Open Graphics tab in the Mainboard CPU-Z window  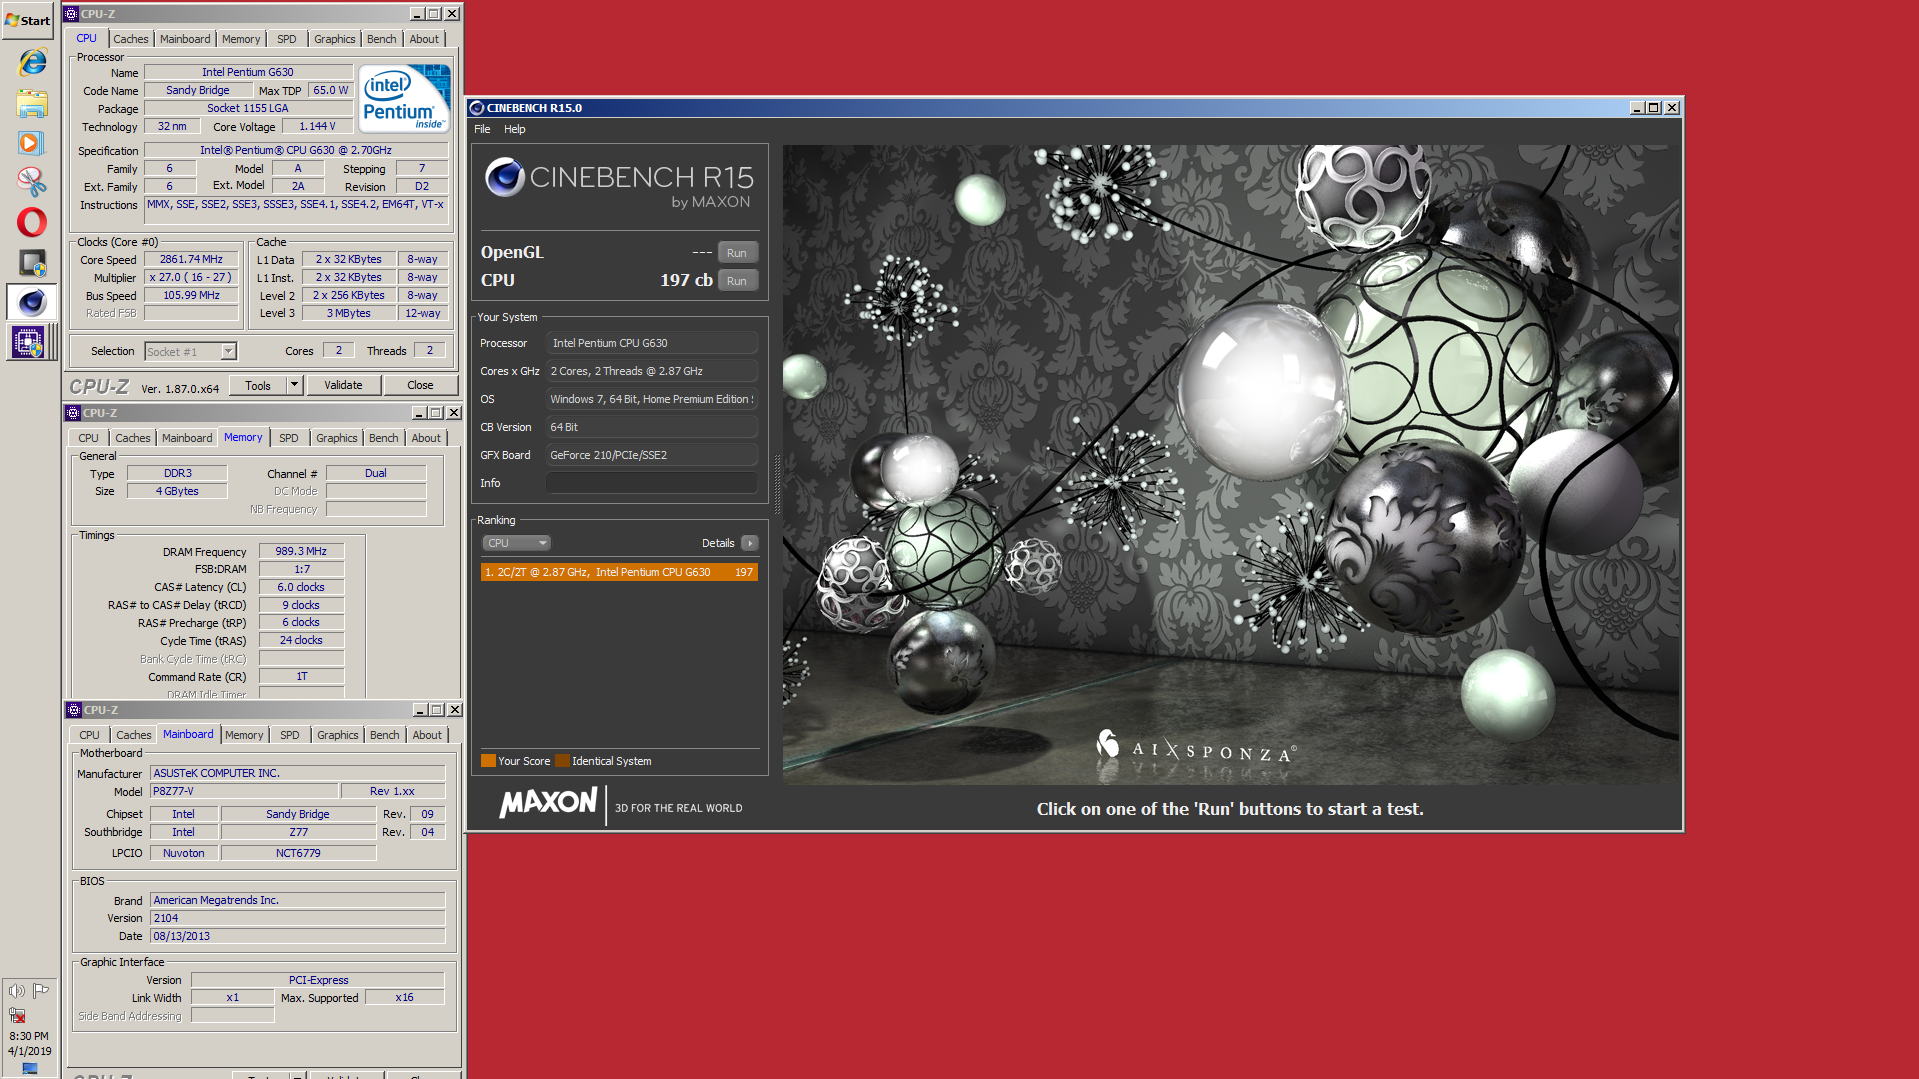tap(338, 735)
